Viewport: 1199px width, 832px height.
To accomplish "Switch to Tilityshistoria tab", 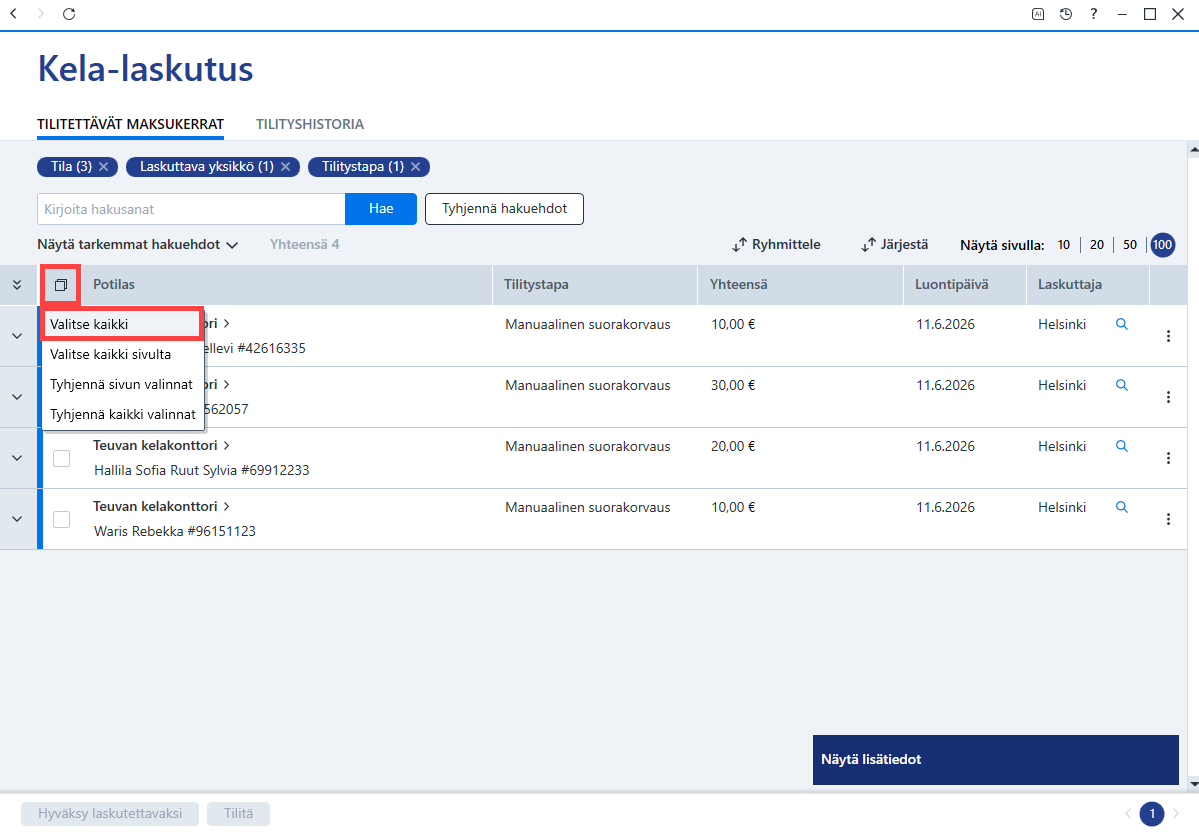I will [310, 124].
